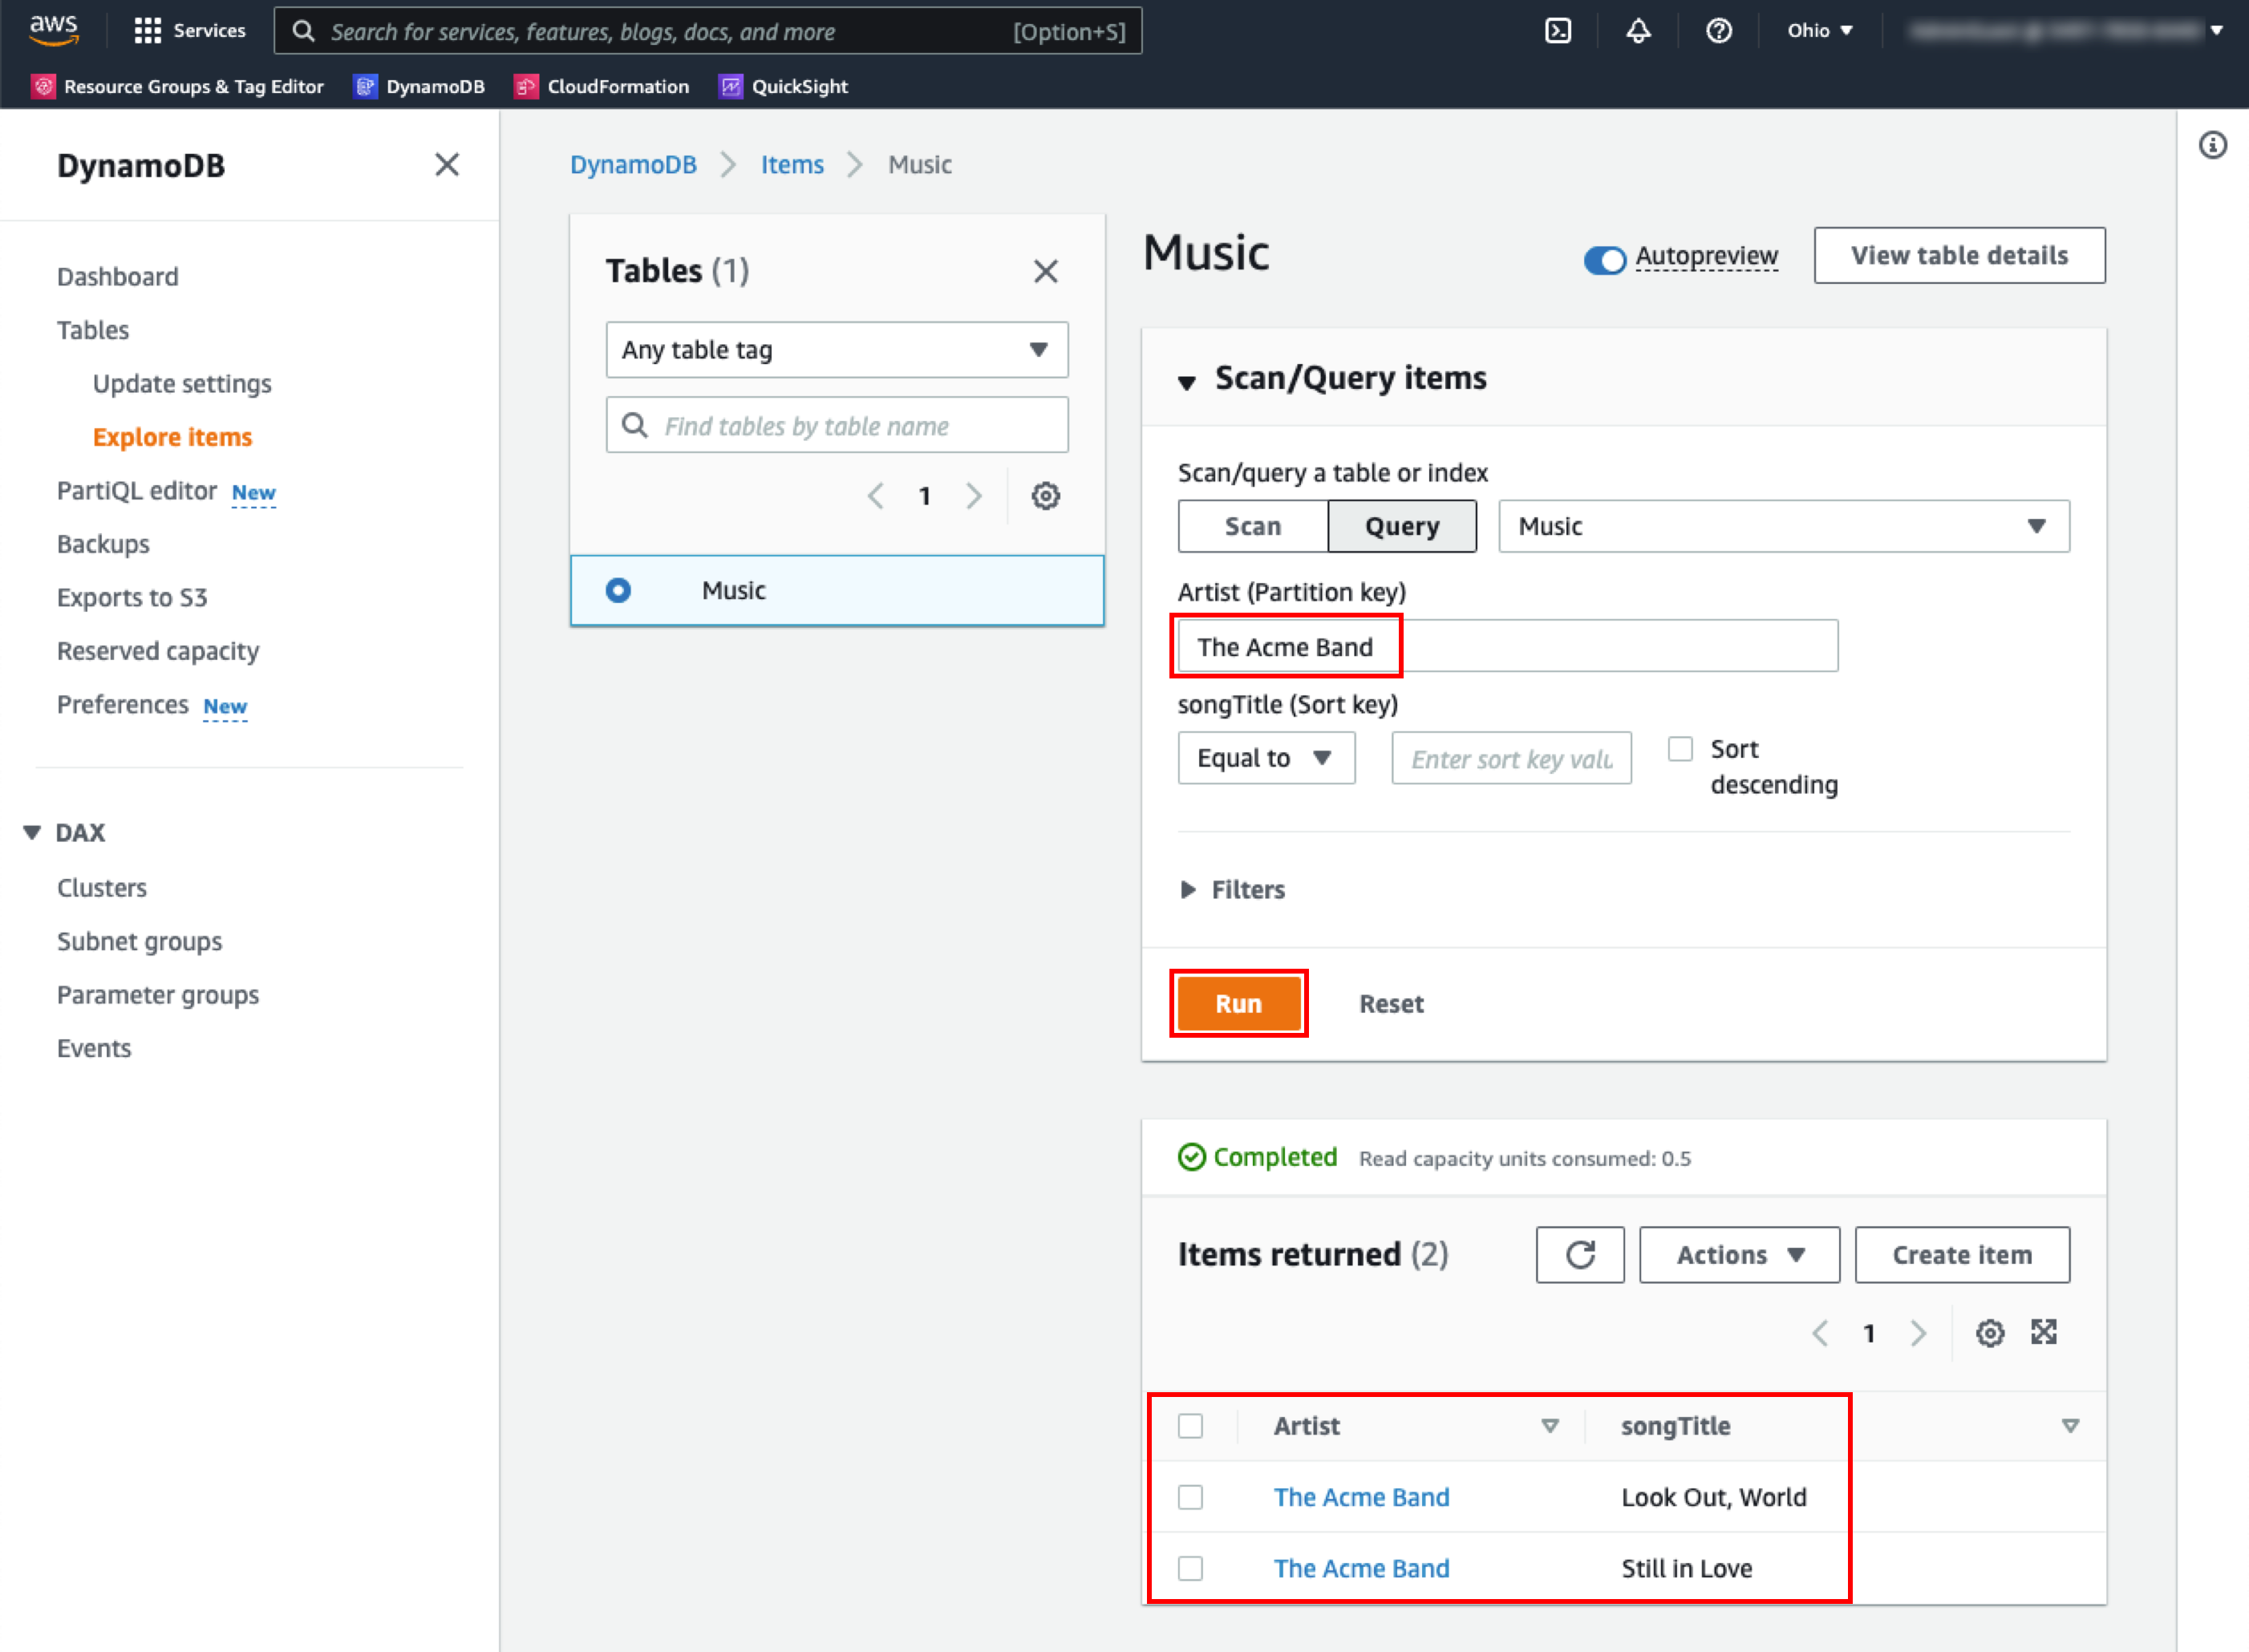Toggle the Autopreview switch
Screen dimensions: 2249x1652
click(1605, 260)
